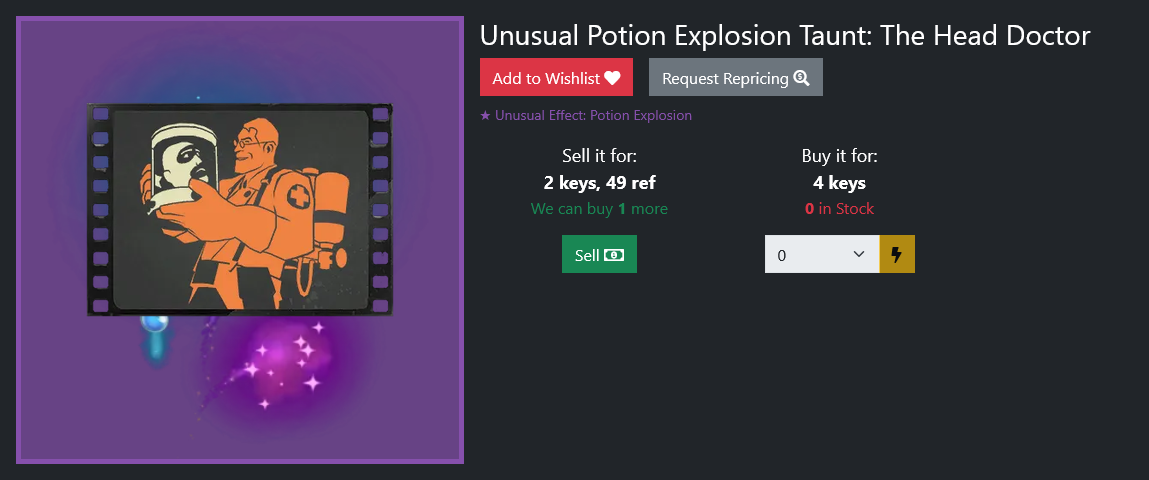
Task: Click the lightning bolt quick-buy button
Action: tap(897, 254)
